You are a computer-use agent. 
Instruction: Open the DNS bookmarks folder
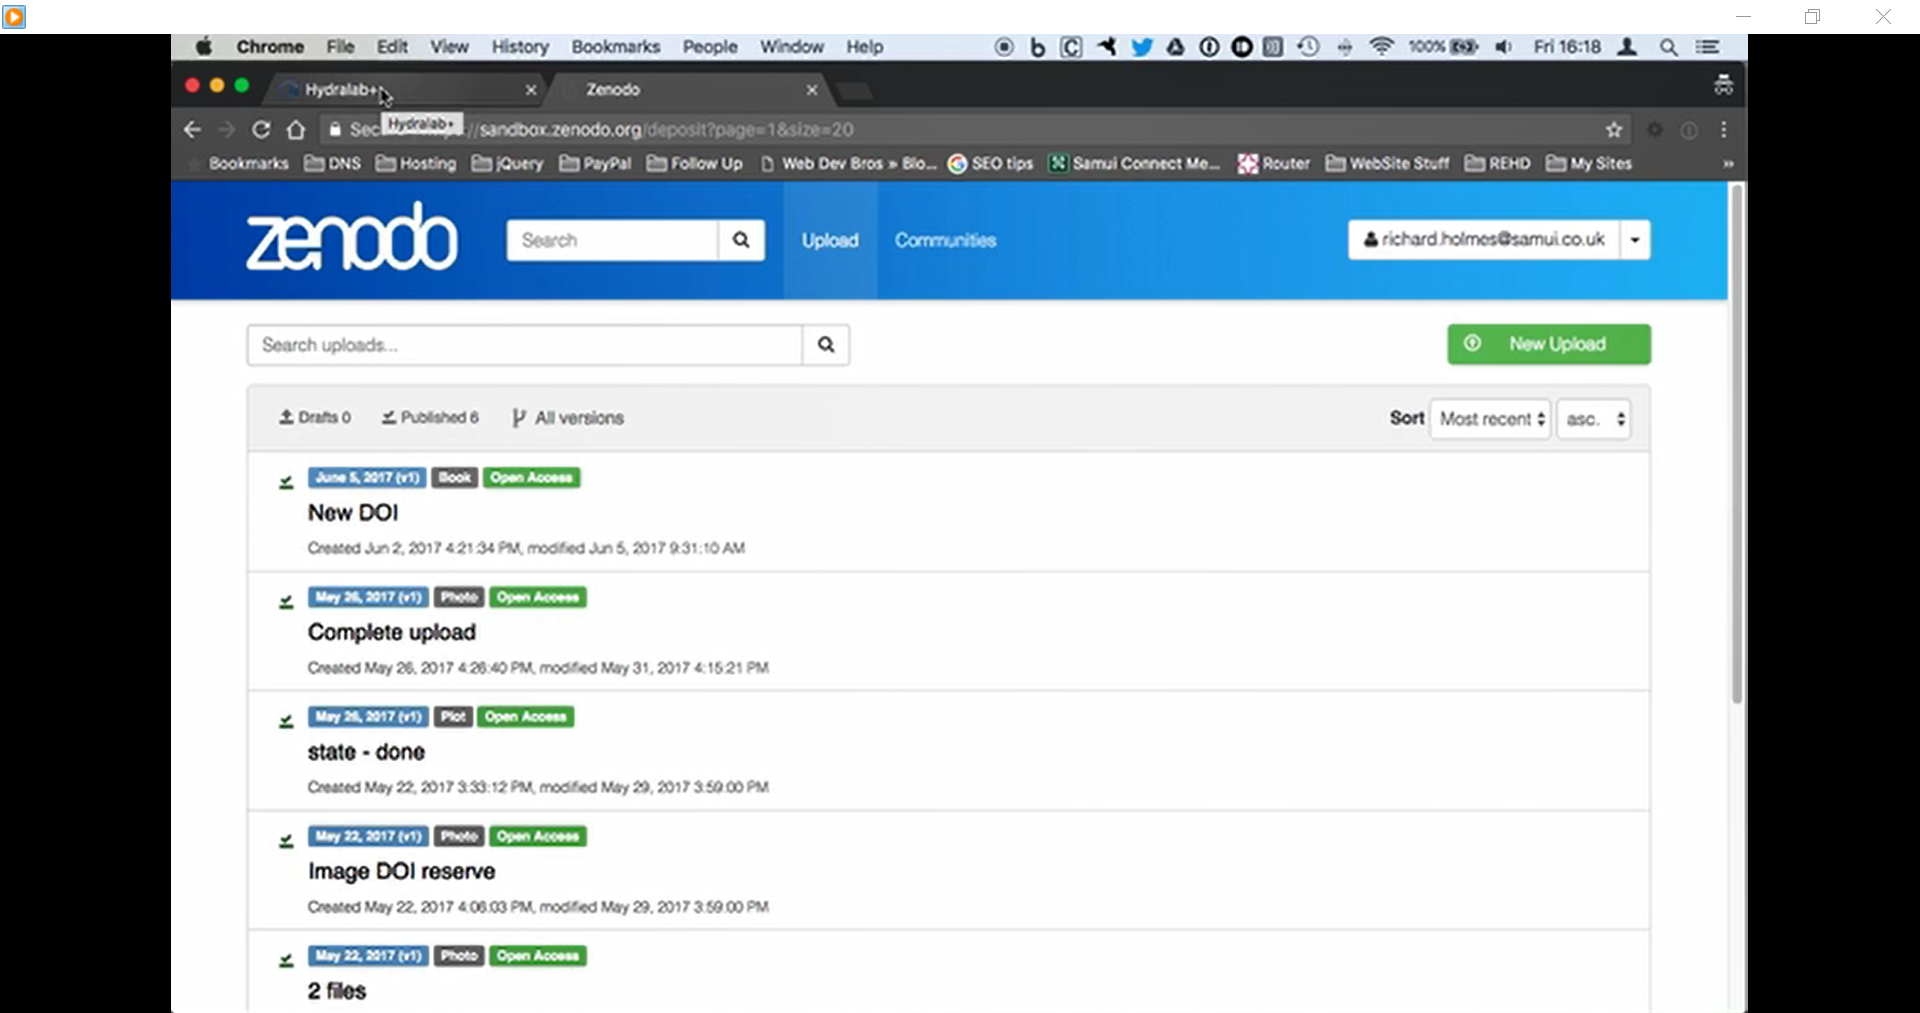[333, 163]
